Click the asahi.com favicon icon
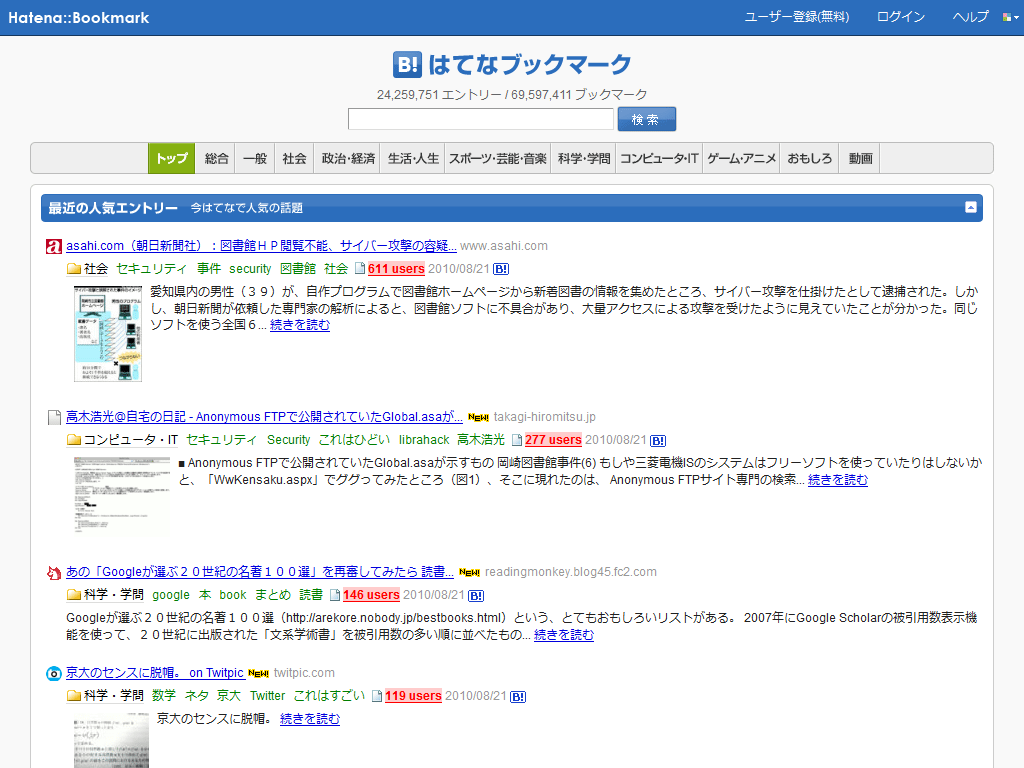 [x=54, y=246]
